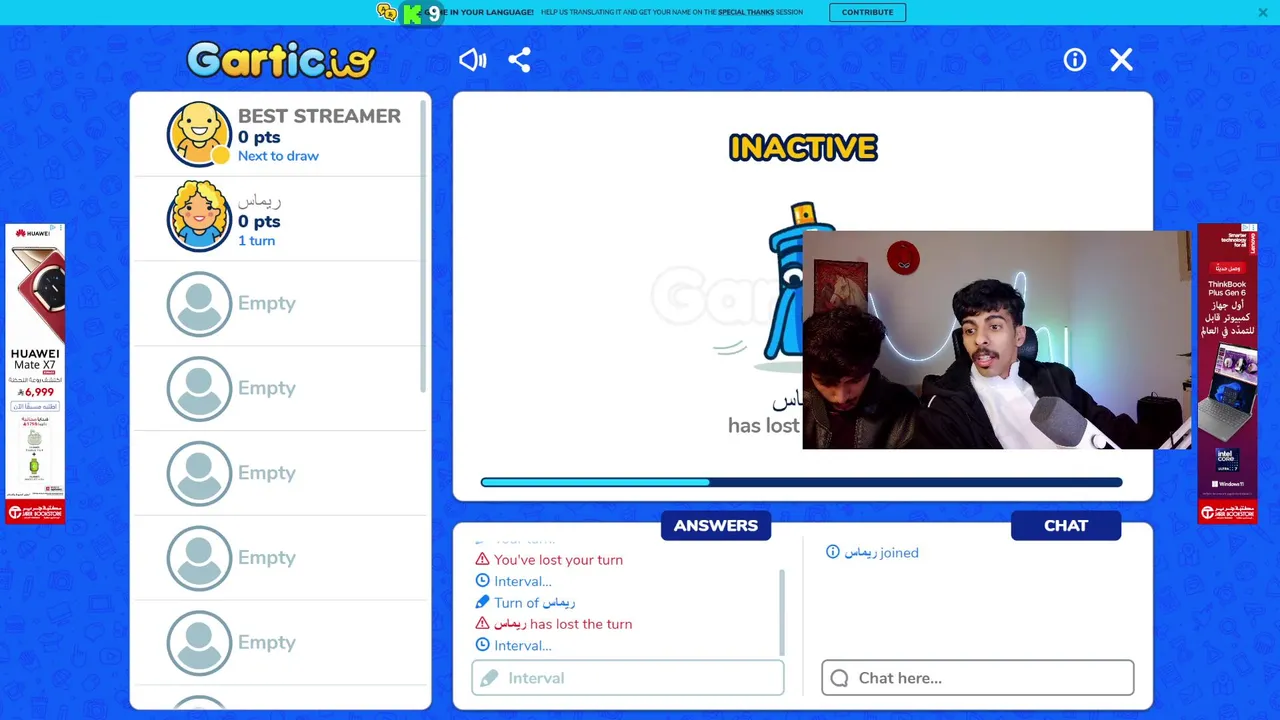Open the Huawei Mate X7 advertisement
Image resolution: width=1280 pixels, height=720 pixels.
pyautogui.click(x=35, y=374)
